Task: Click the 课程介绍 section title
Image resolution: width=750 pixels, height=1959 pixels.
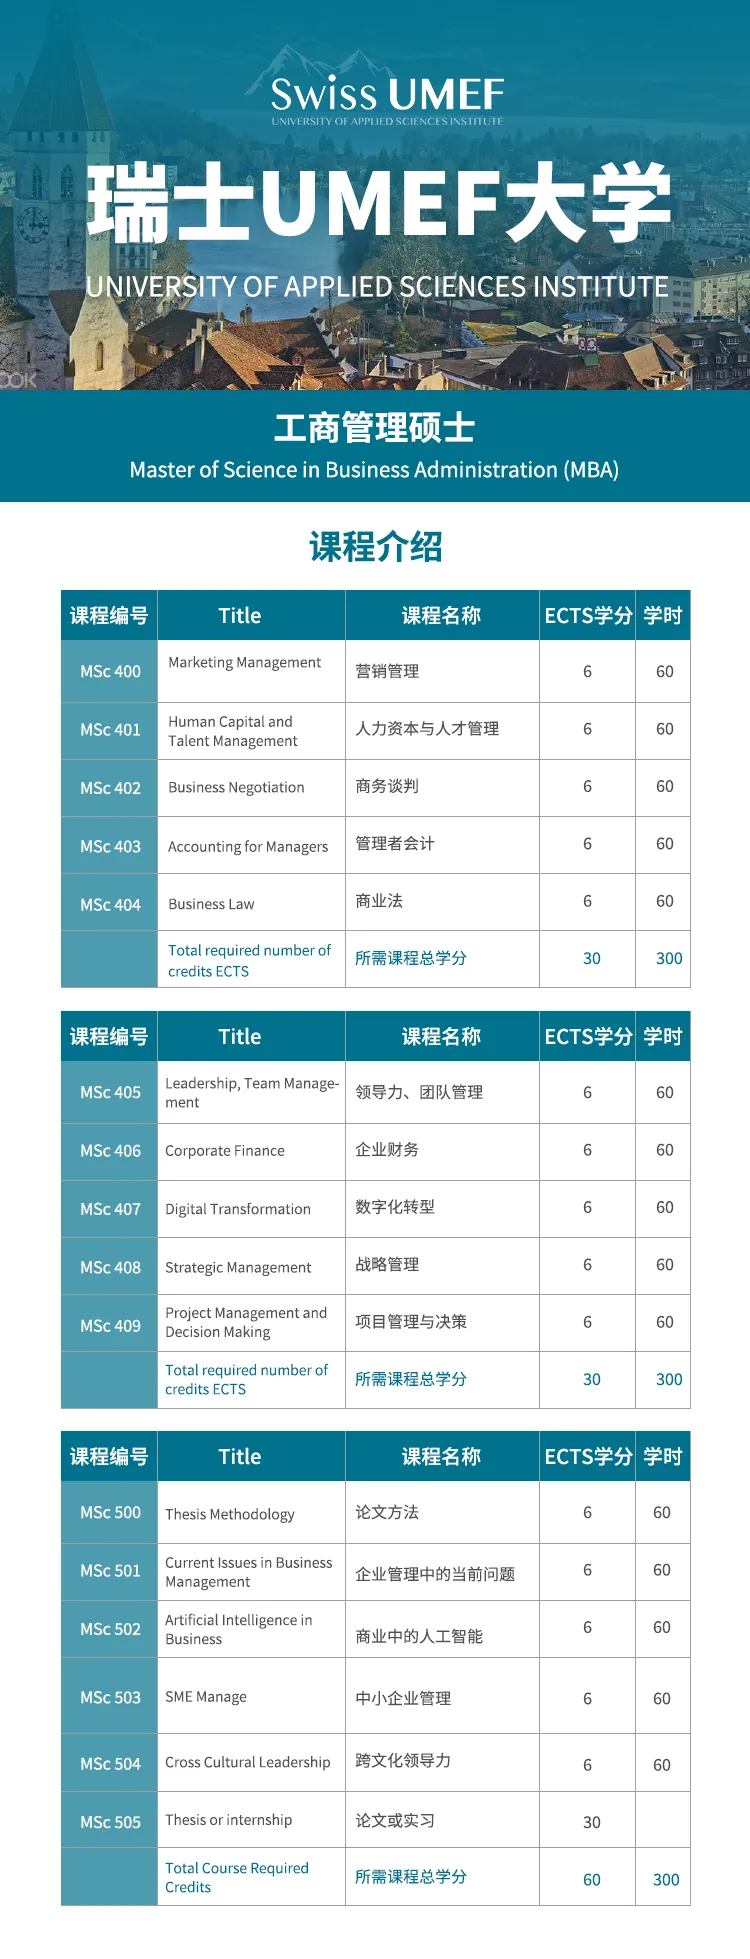Action: point(375,547)
